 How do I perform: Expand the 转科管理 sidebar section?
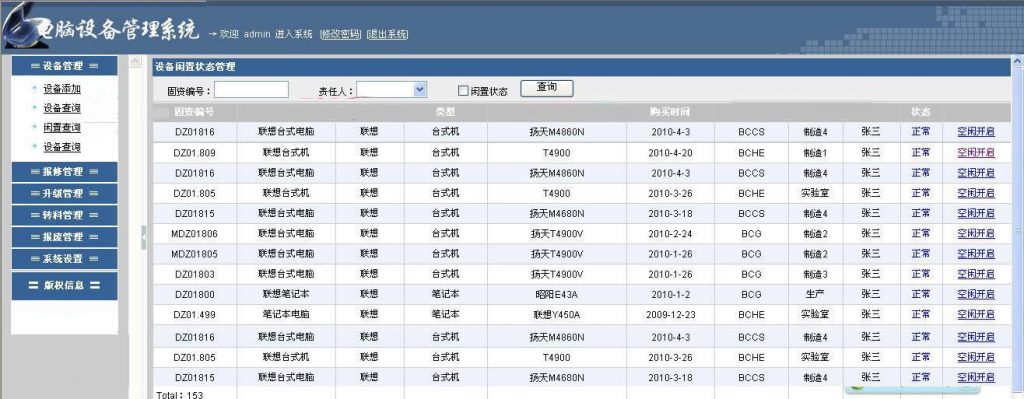(64, 215)
